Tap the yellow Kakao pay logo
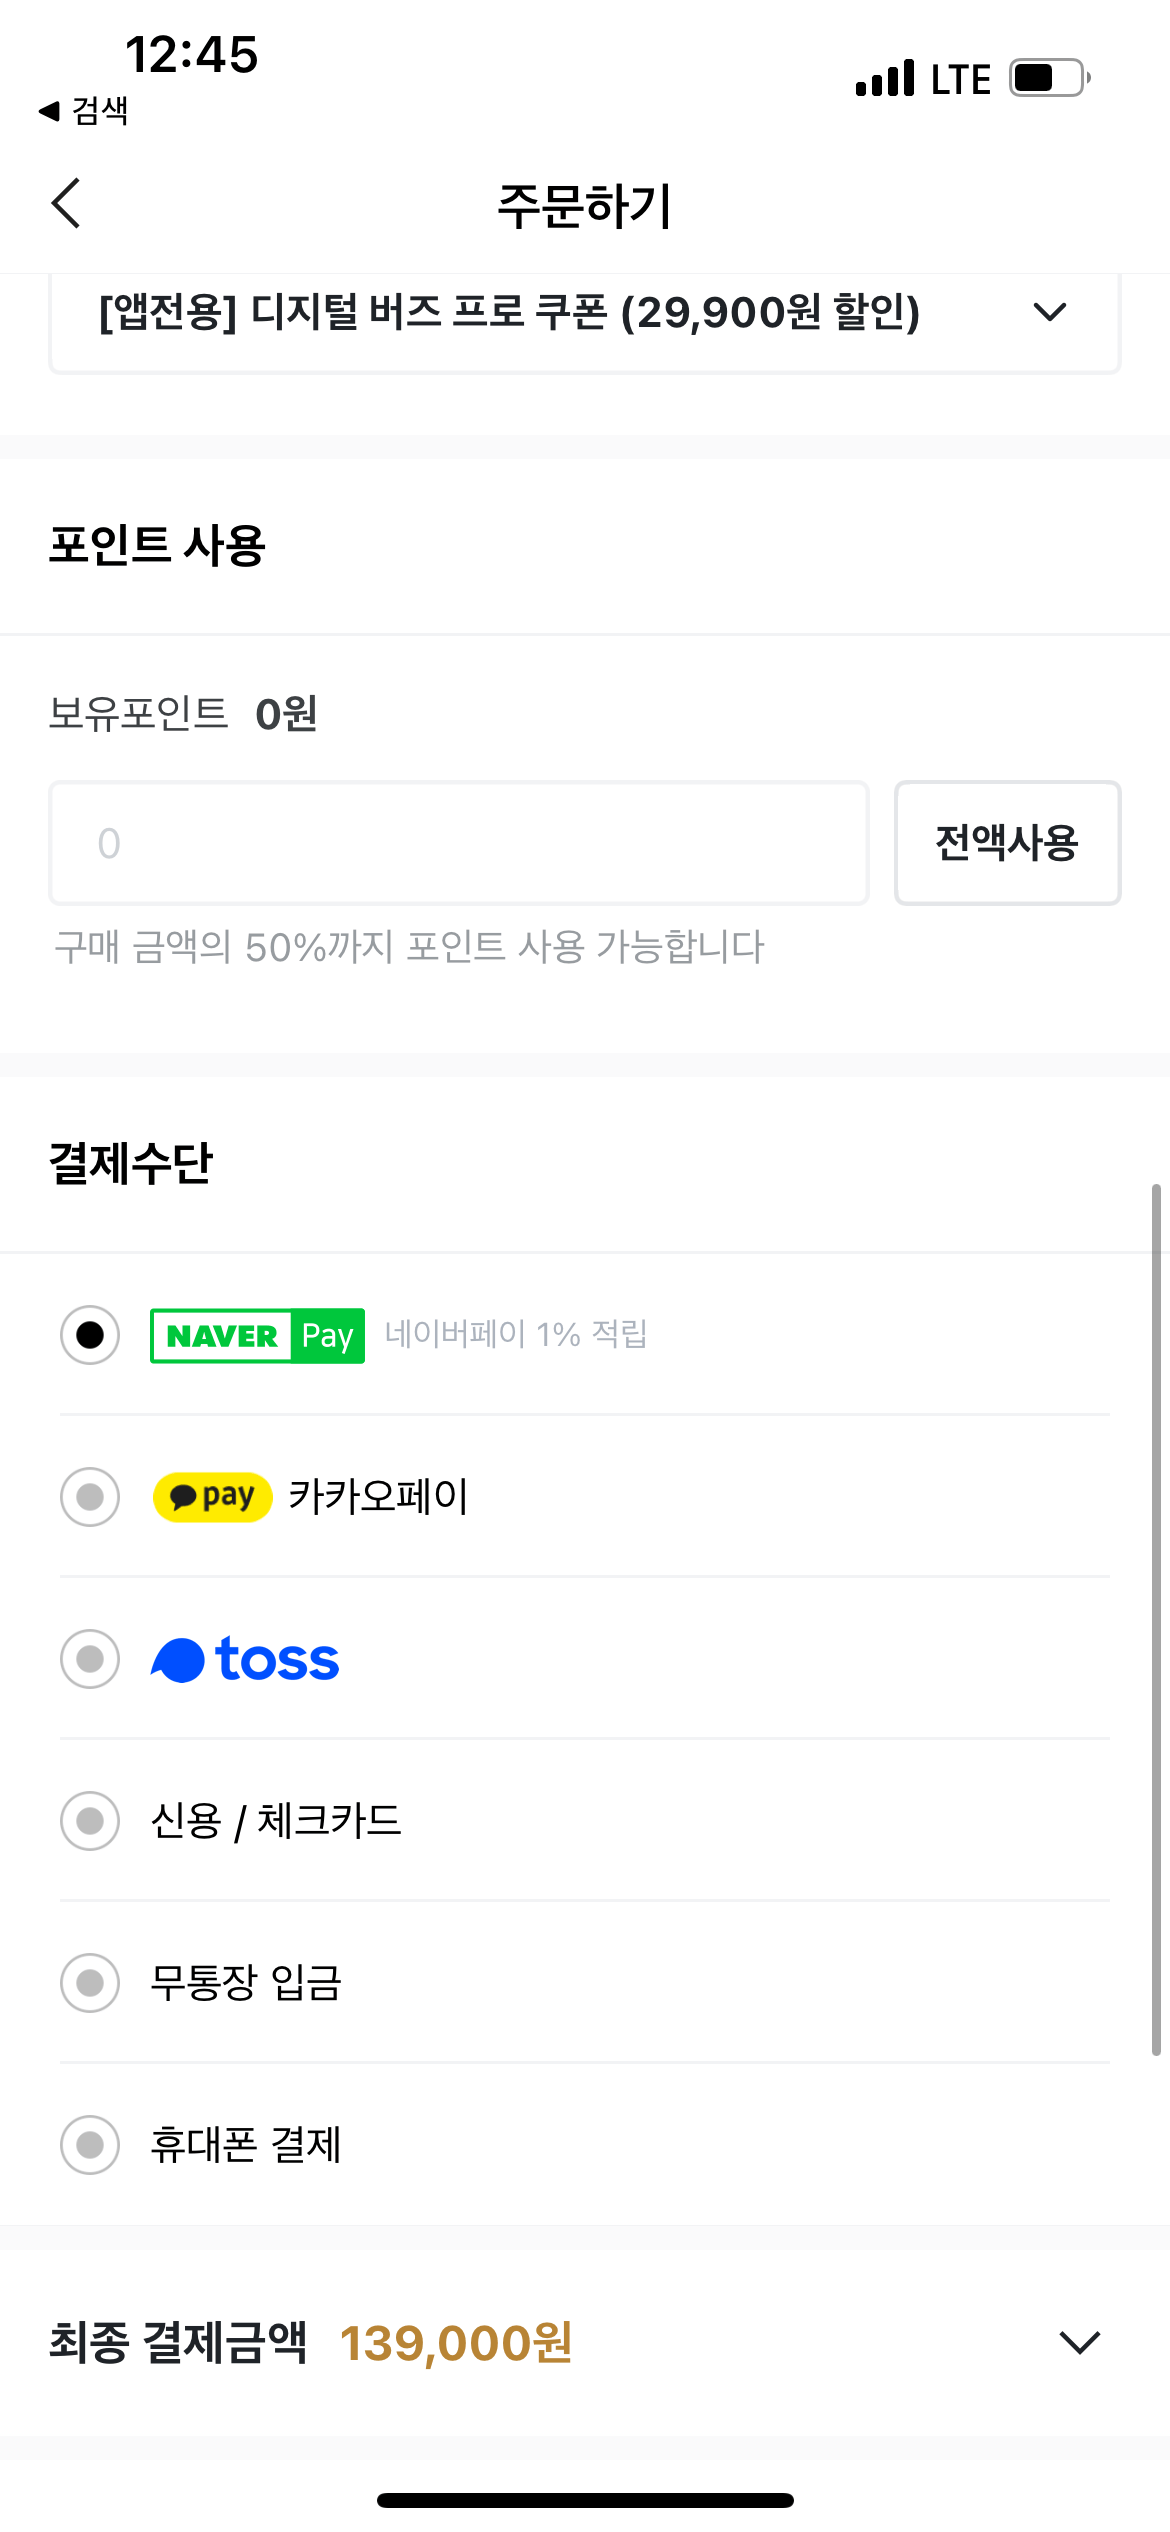The width and height of the screenshot is (1170, 2532). (212, 1497)
